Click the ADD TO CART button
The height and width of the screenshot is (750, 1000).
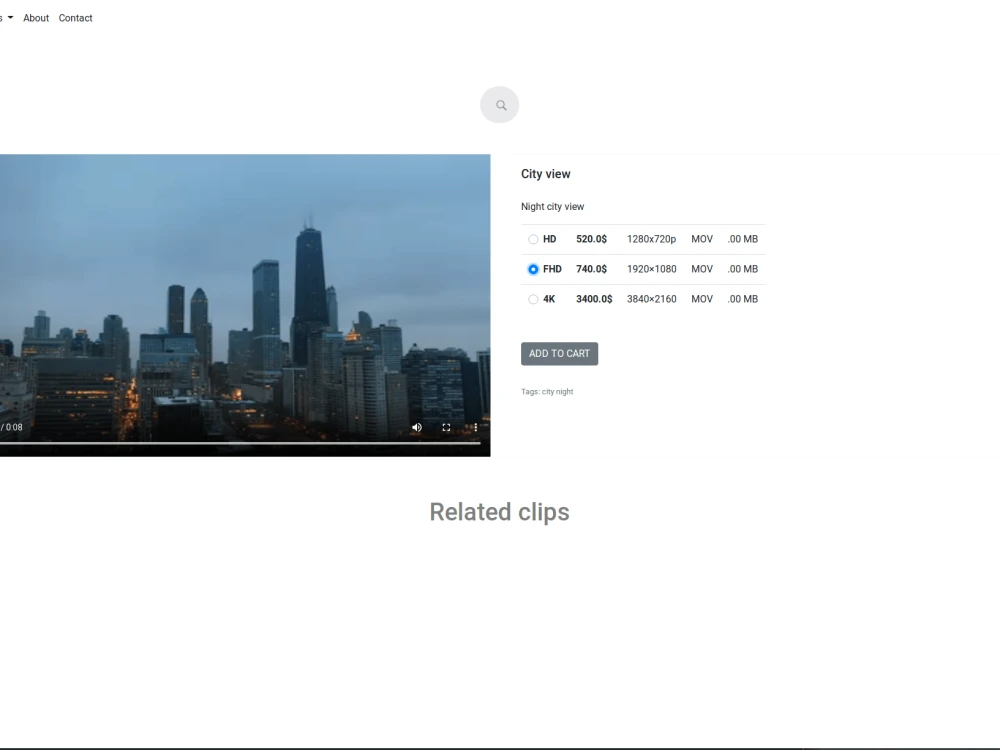[559, 353]
